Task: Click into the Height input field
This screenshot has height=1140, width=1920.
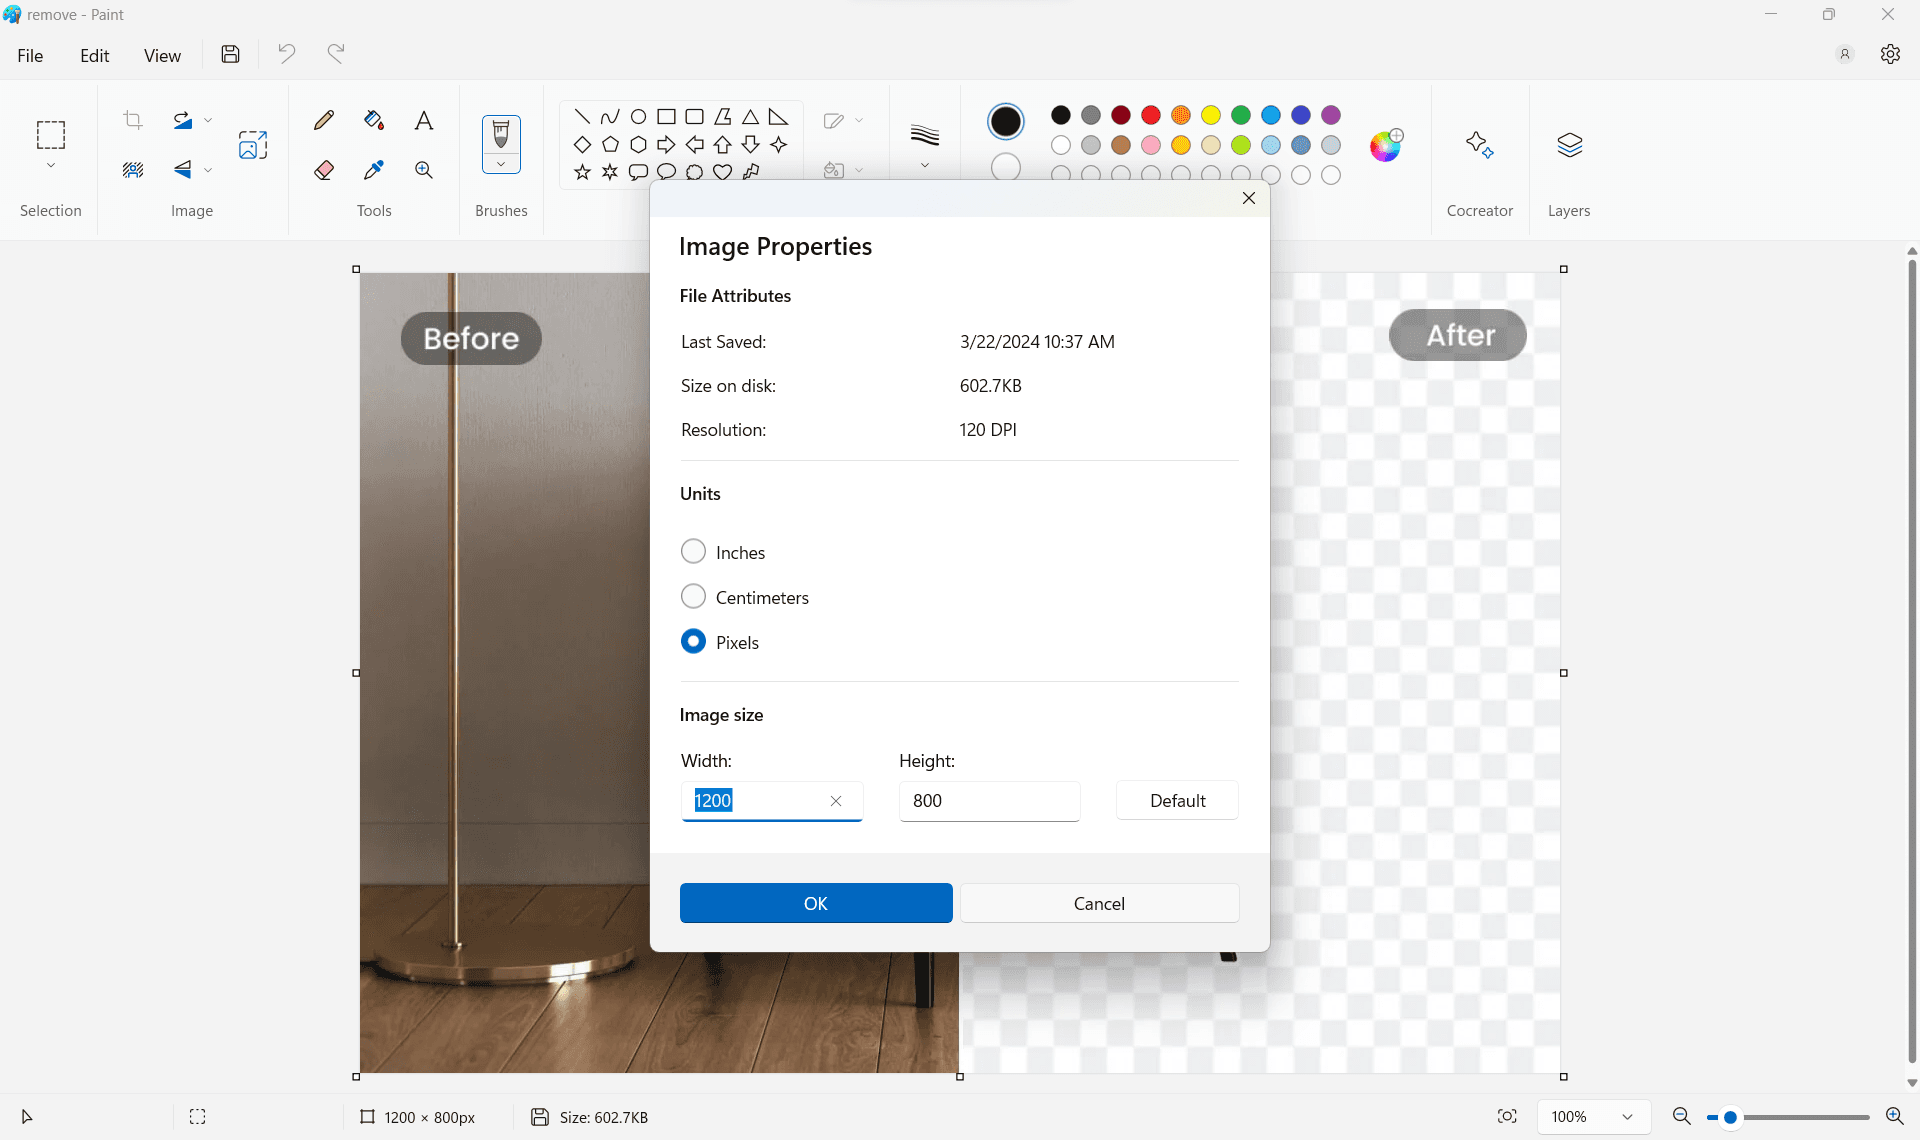Action: (989, 801)
